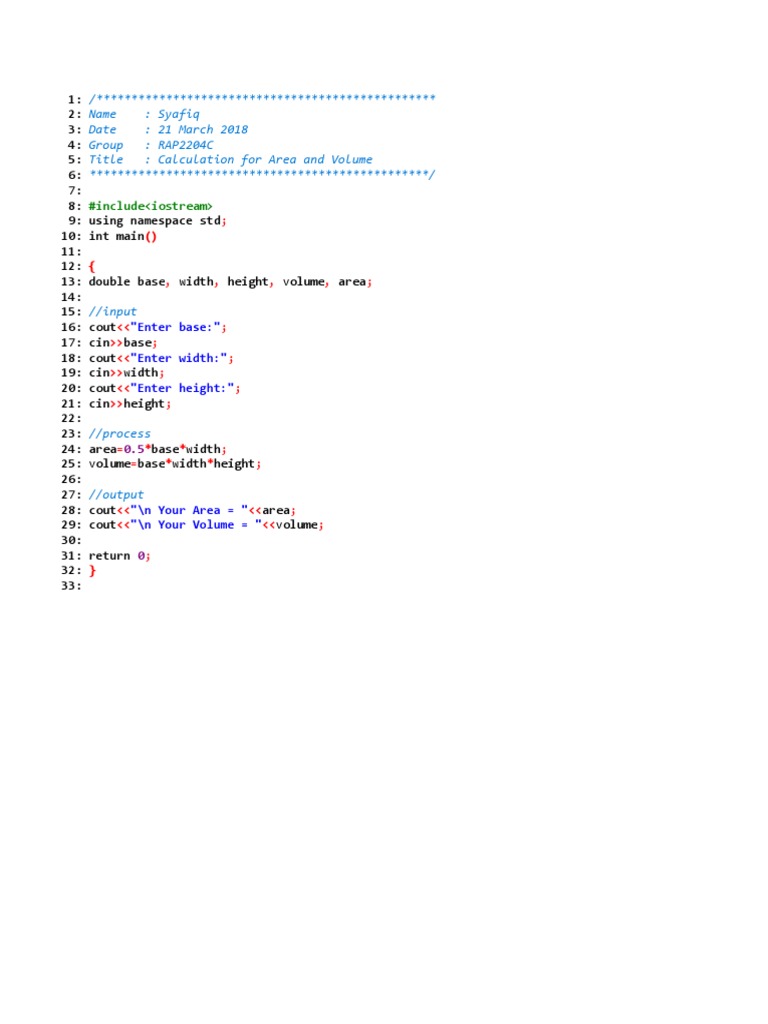768x1024 pixels.
Task: Click the 'Name : Syafiq' comment line
Action: pos(144,114)
